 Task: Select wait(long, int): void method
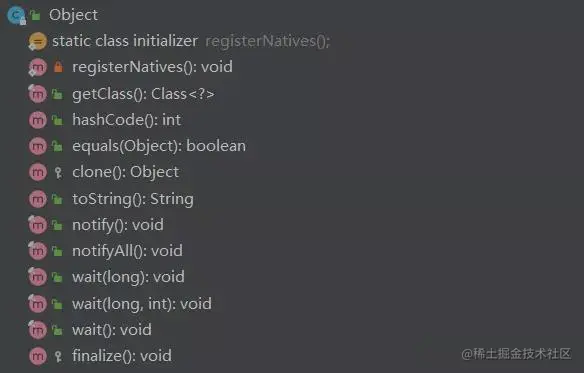(x=142, y=304)
